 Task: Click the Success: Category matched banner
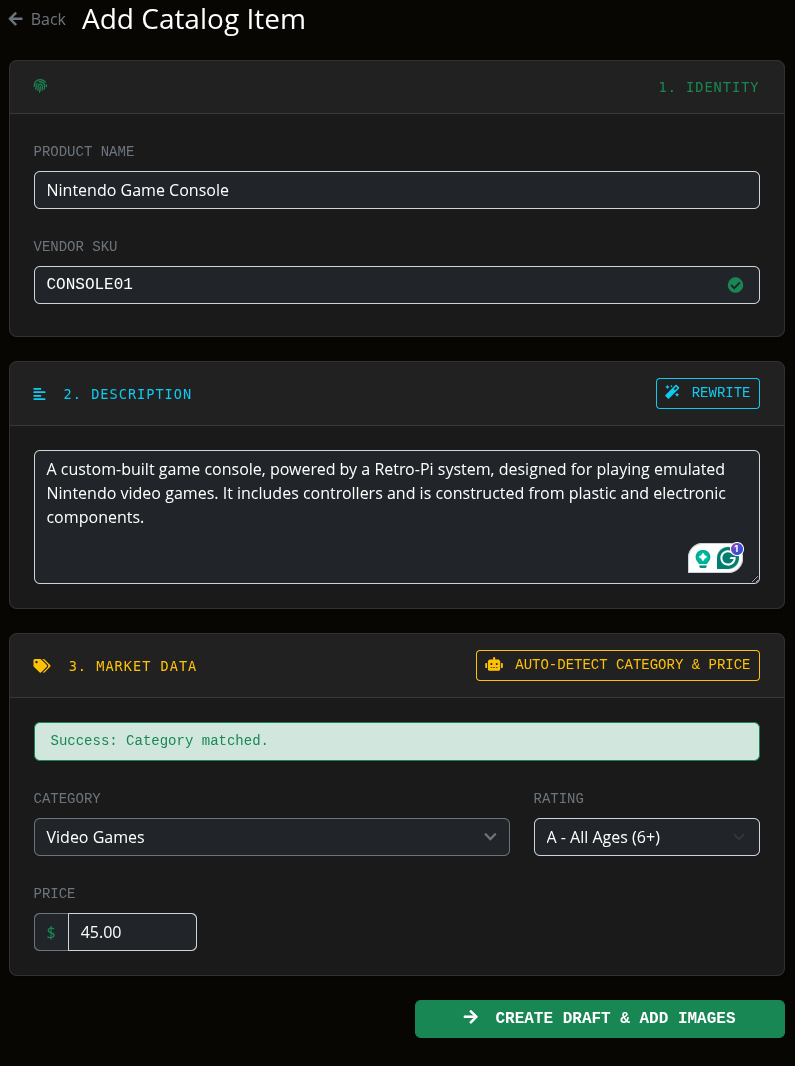click(x=396, y=740)
